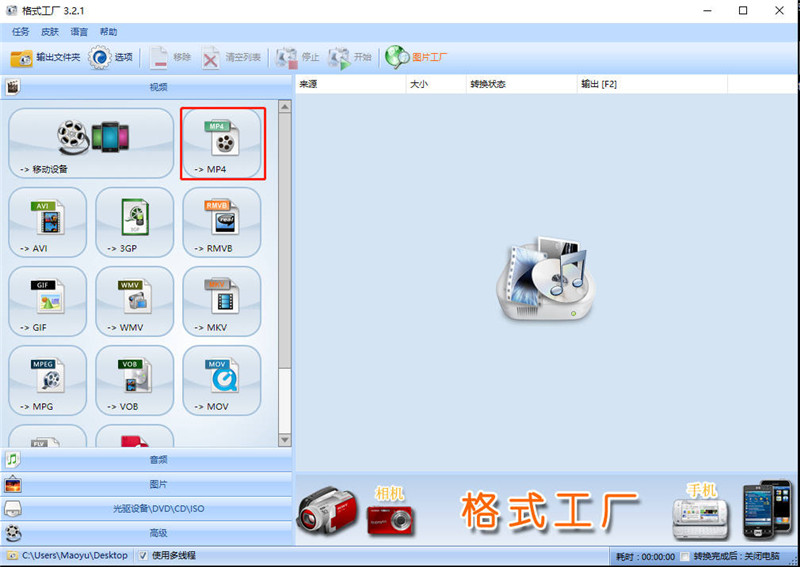Toggle the 使用多线程 checkbox
The width and height of the screenshot is (800, 567).
click(x=143, y=556)
